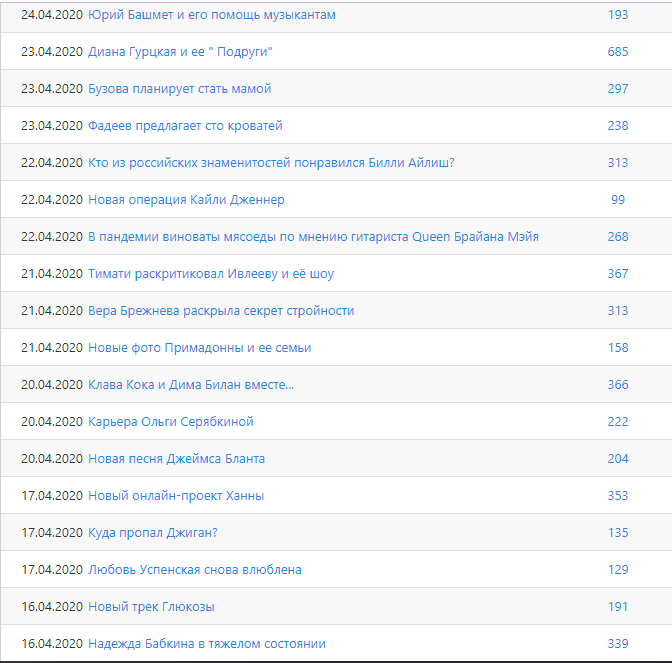
Task: Open 'Новые фото Примадонны и ее семьи'
Action: [199, 348]
